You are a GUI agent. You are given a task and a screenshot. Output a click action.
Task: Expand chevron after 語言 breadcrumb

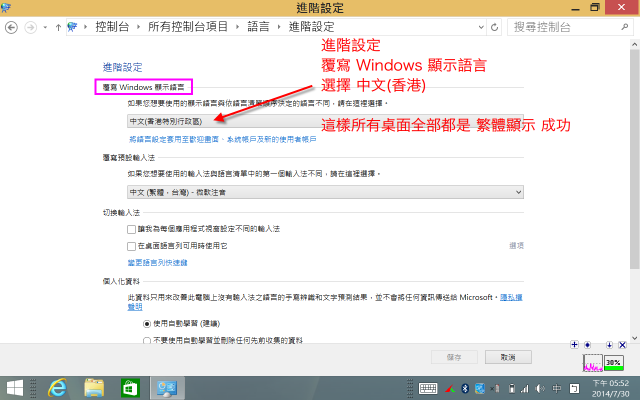coord(279,27)
